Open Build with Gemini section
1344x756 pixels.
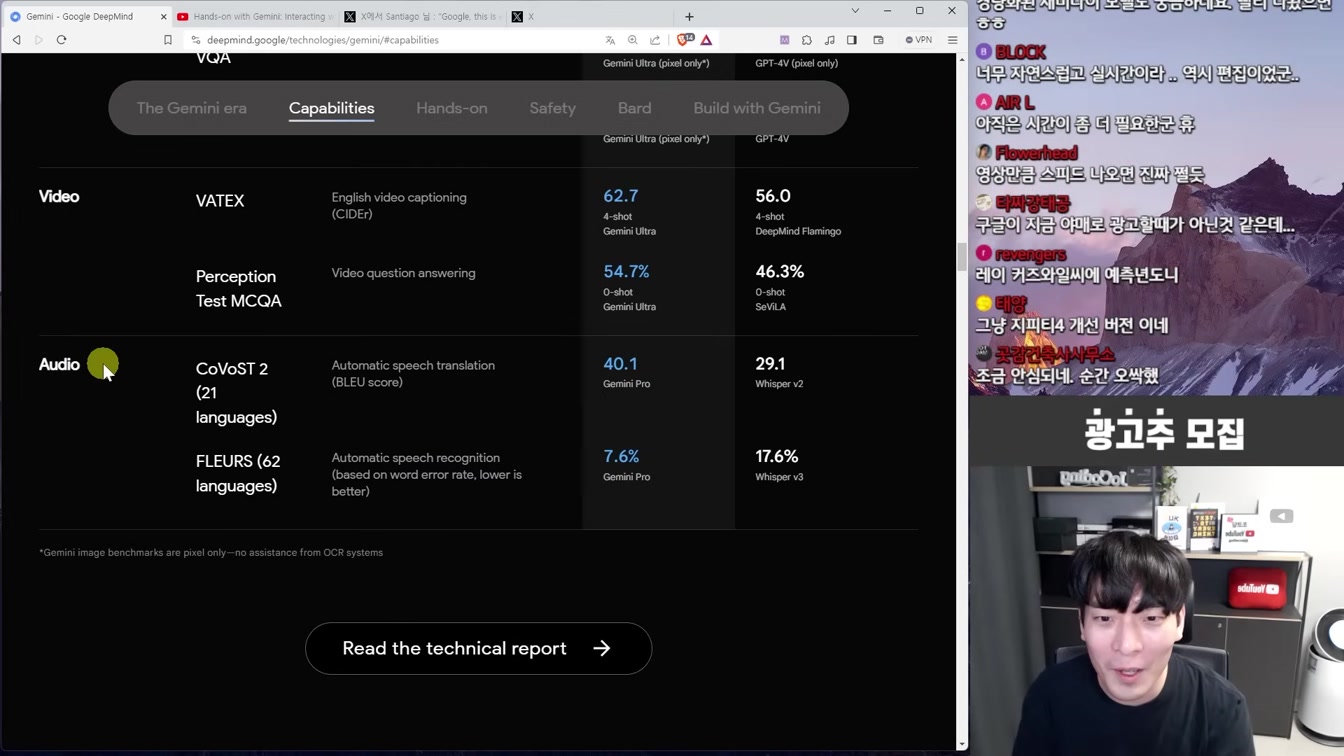(x=757, y=108)
